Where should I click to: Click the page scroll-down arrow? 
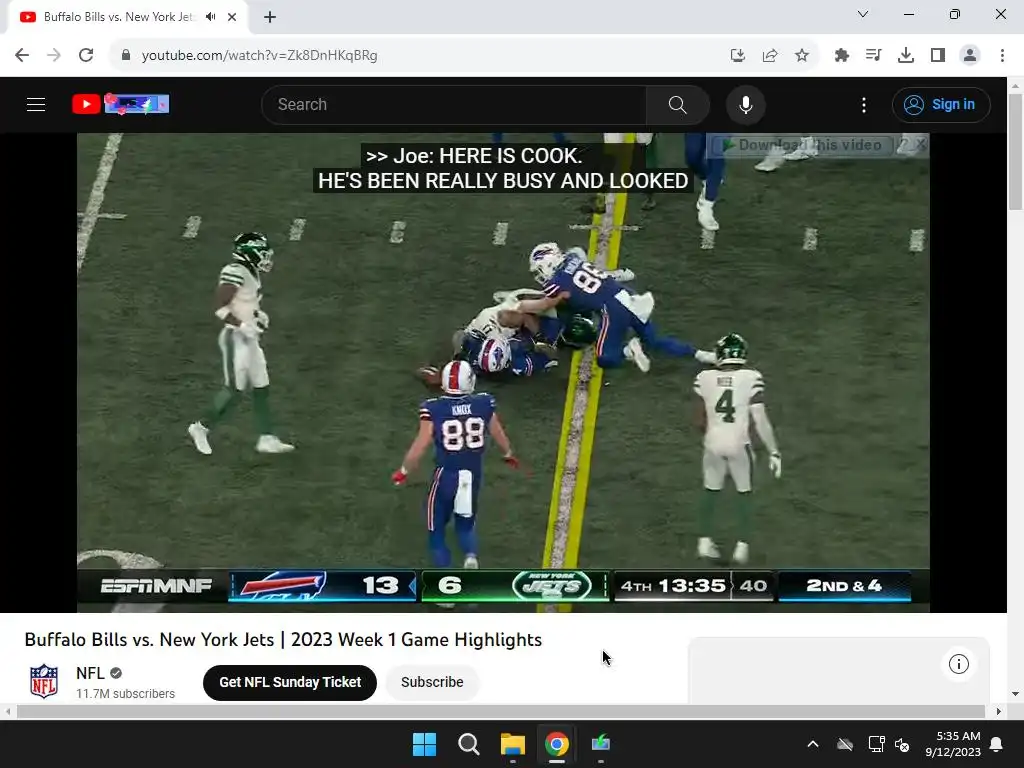[1015, 694]
